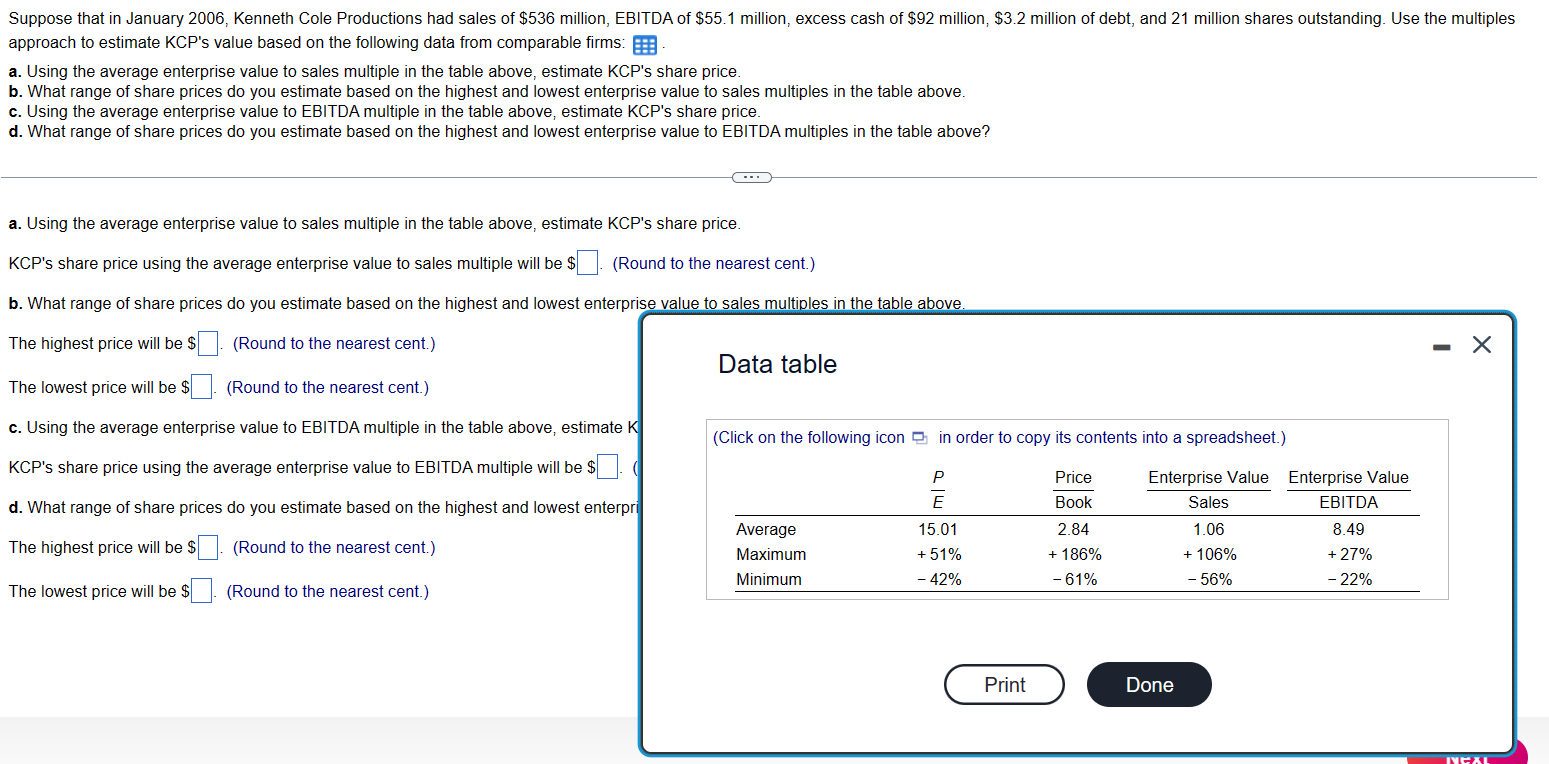Click the P/E column header
1549x764 pixels.
pos(940,489)
